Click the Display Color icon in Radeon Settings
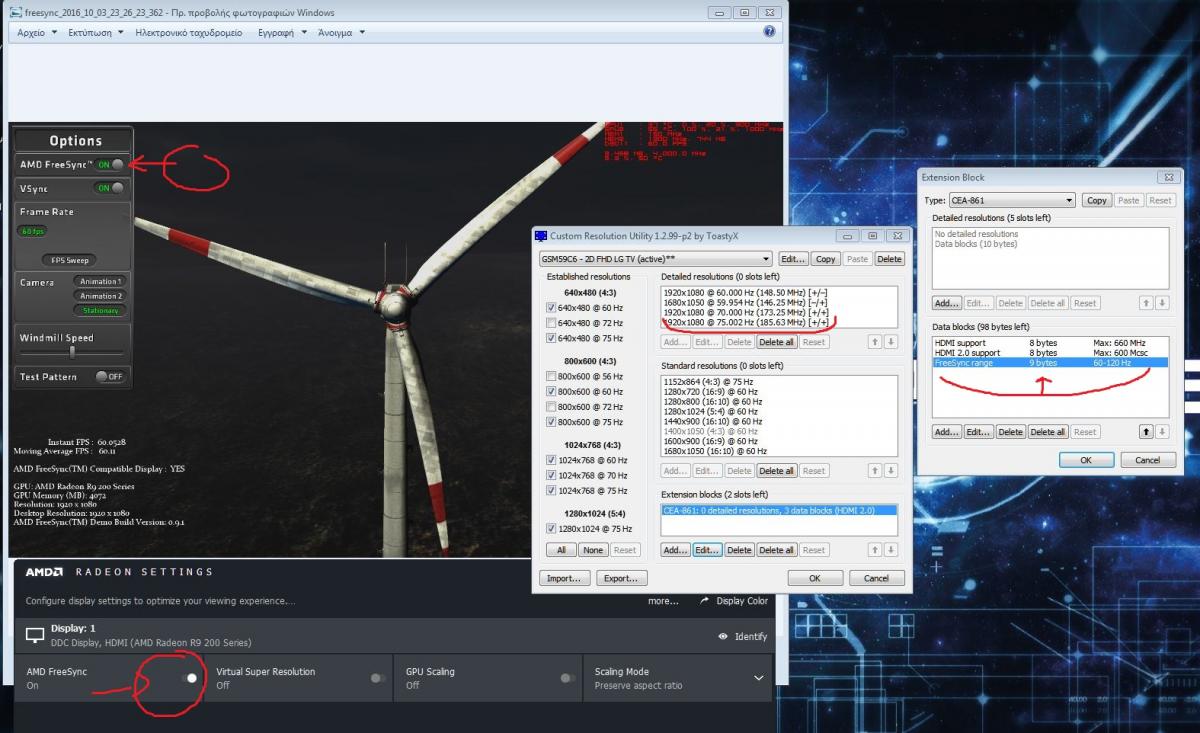Screen dimensions: 1200x733 pos(704,601)
